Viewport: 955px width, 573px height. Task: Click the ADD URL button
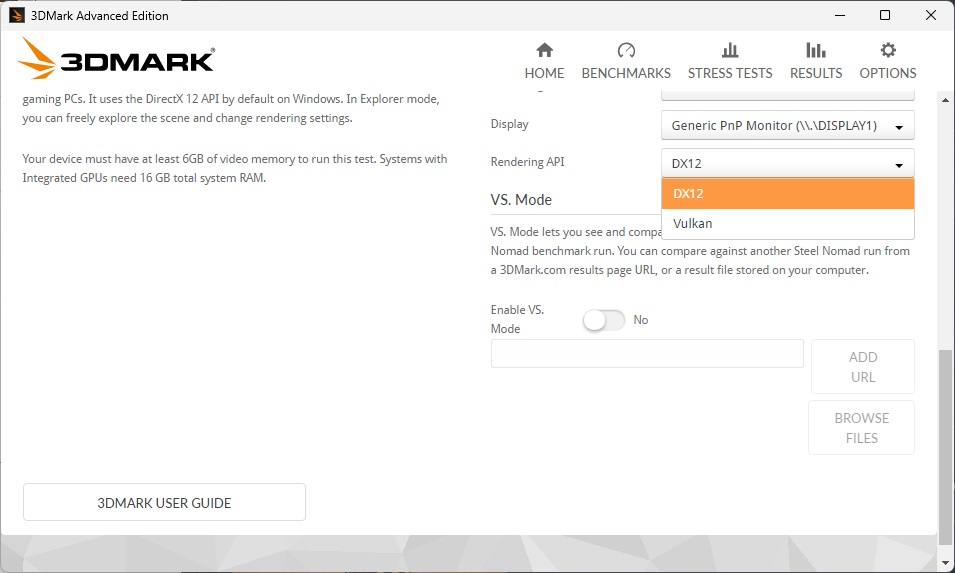point(862,367)
